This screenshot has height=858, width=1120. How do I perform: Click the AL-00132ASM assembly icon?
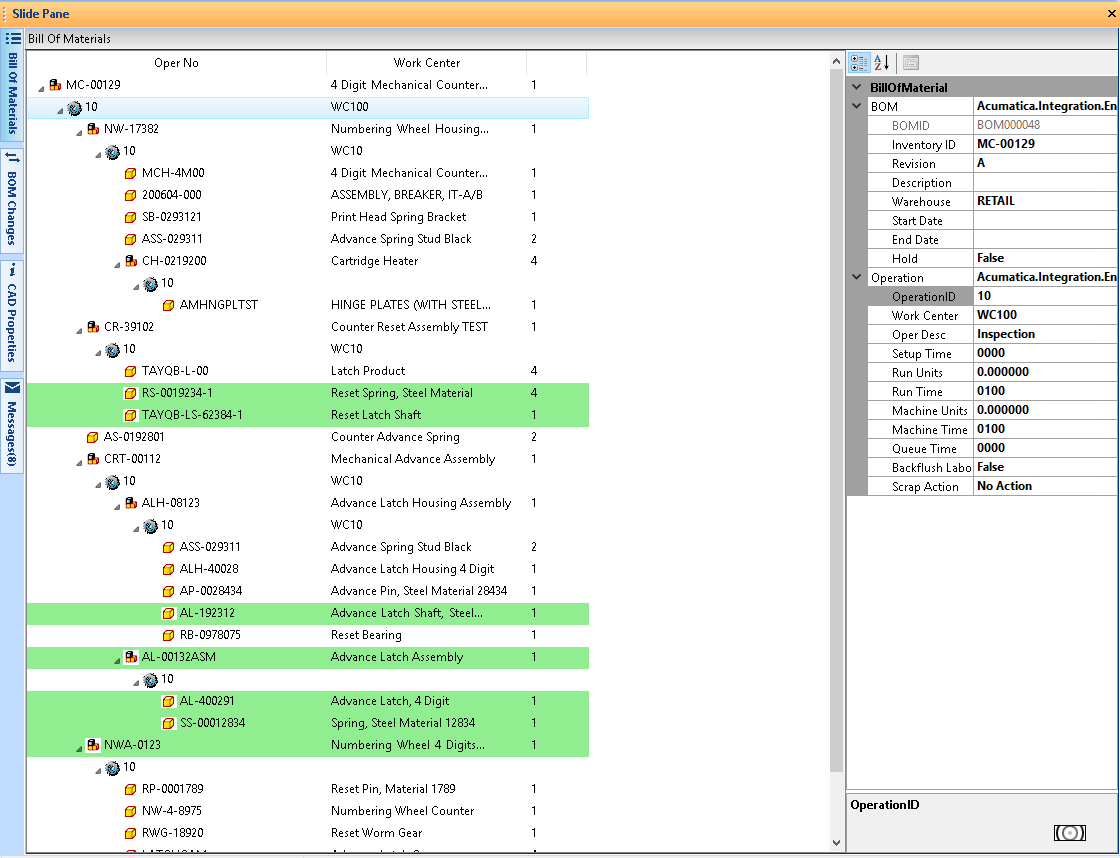(131, 657)
